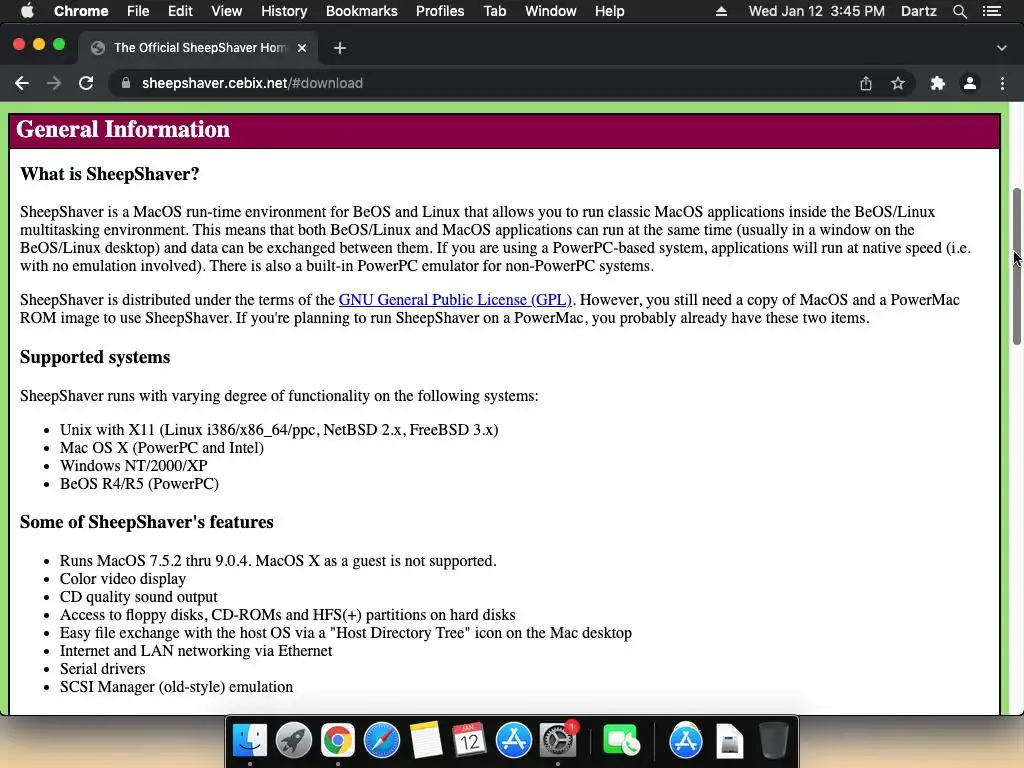The image size is (1024, 768).
Task: Click Unix with X11 list item
Action: coord(279,430)
